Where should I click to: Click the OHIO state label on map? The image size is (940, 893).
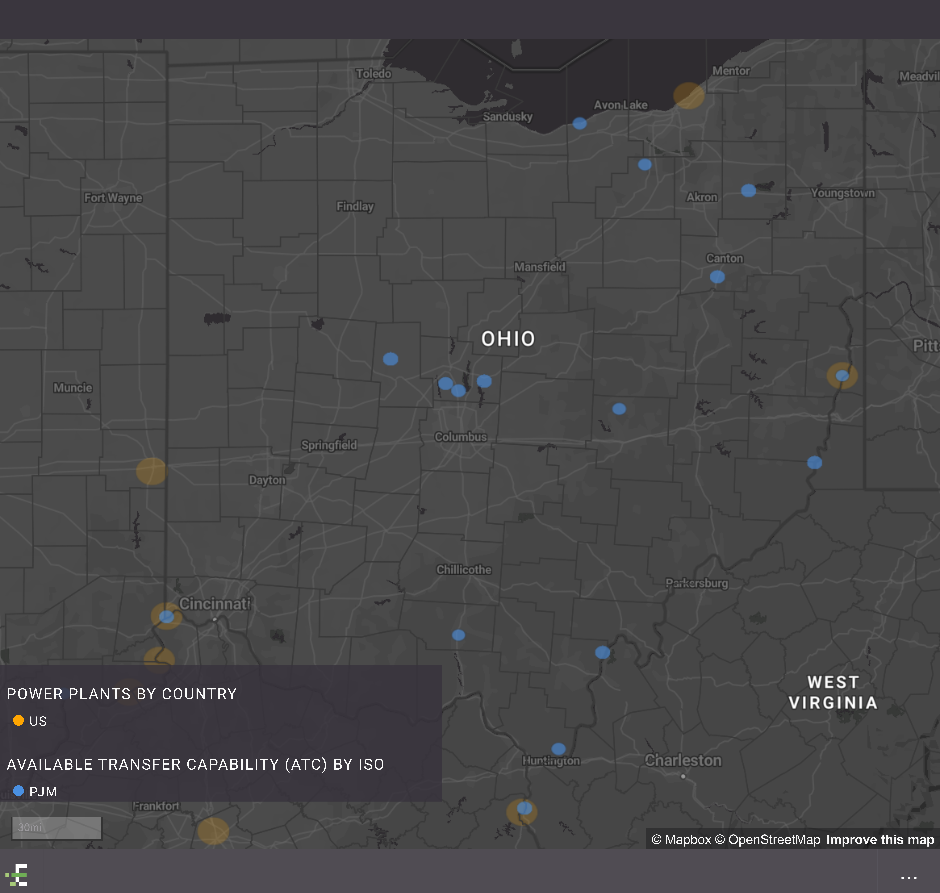point(508,339)
